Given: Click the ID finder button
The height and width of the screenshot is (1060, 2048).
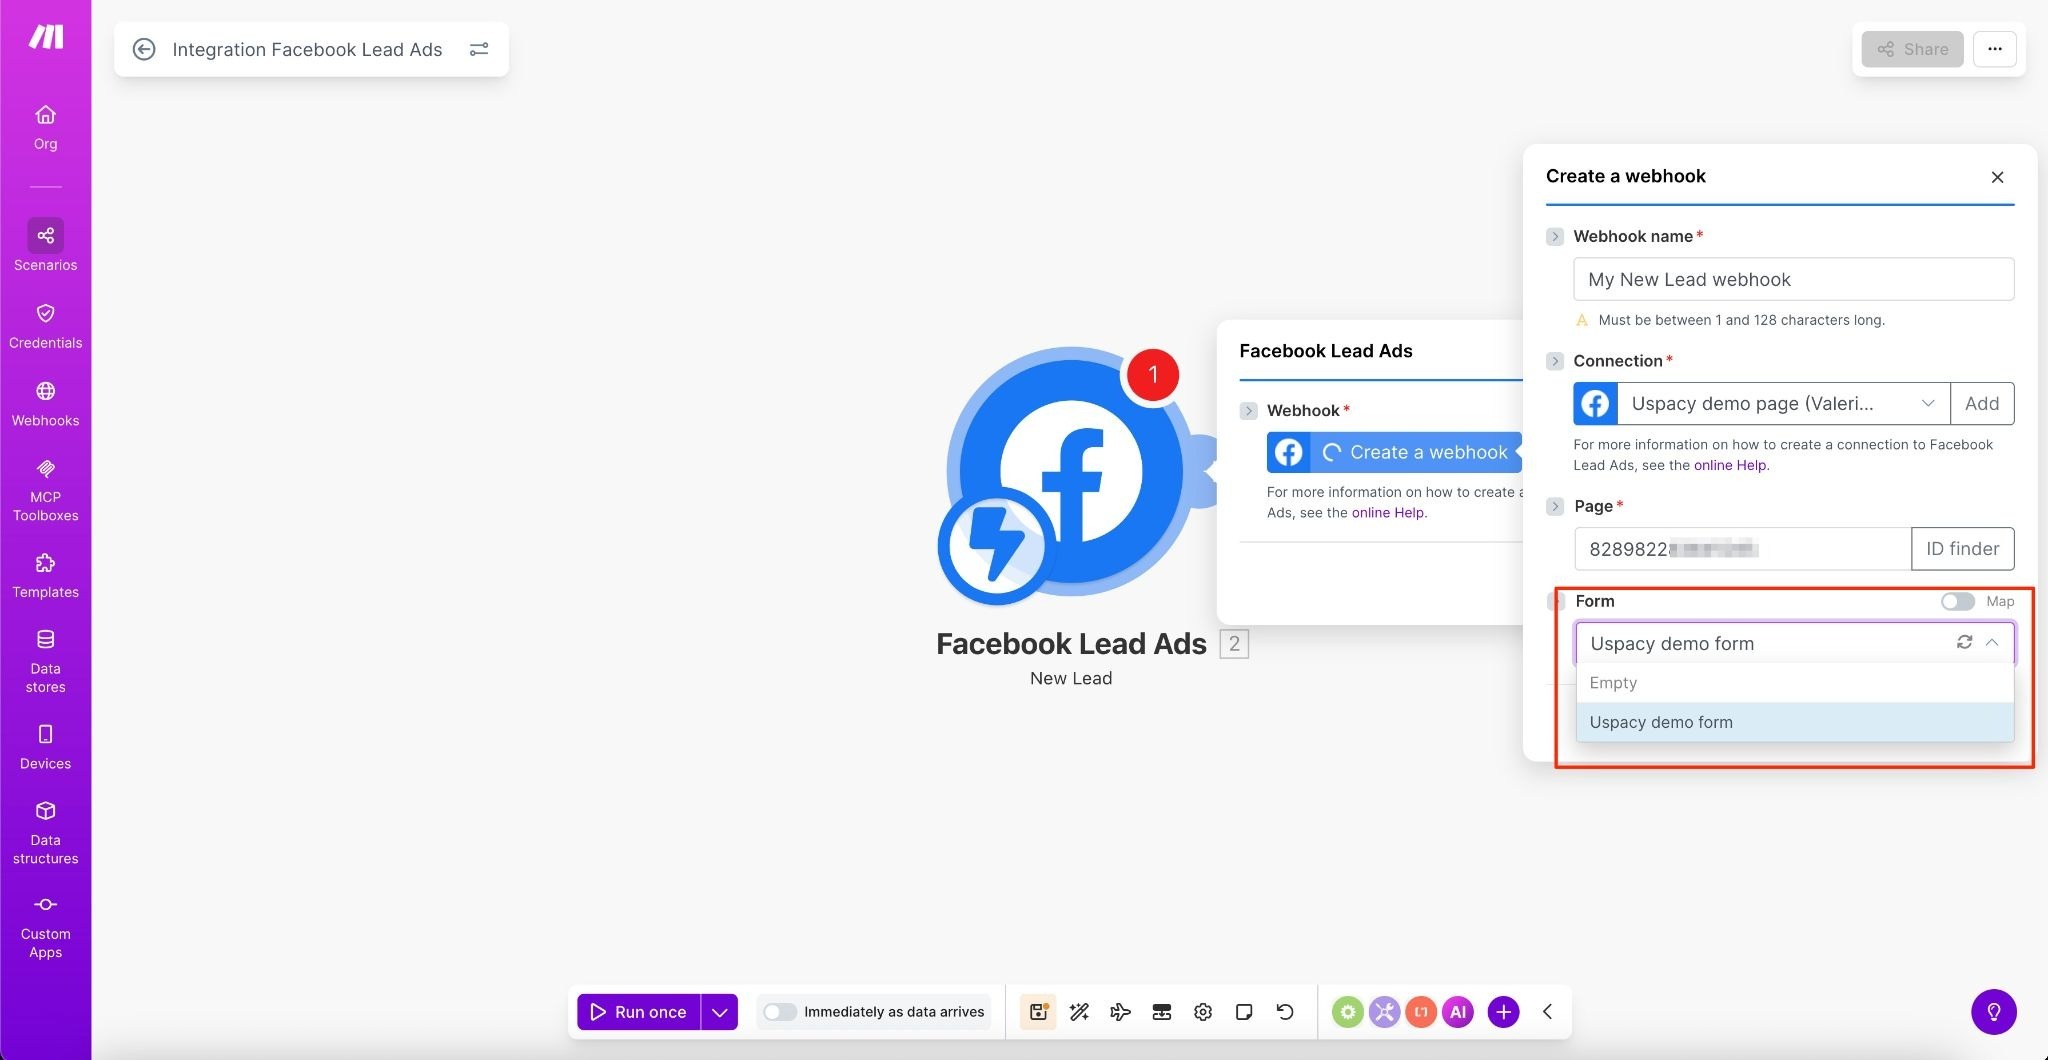Looking at the screenshot, I should tap(1962, 549).
